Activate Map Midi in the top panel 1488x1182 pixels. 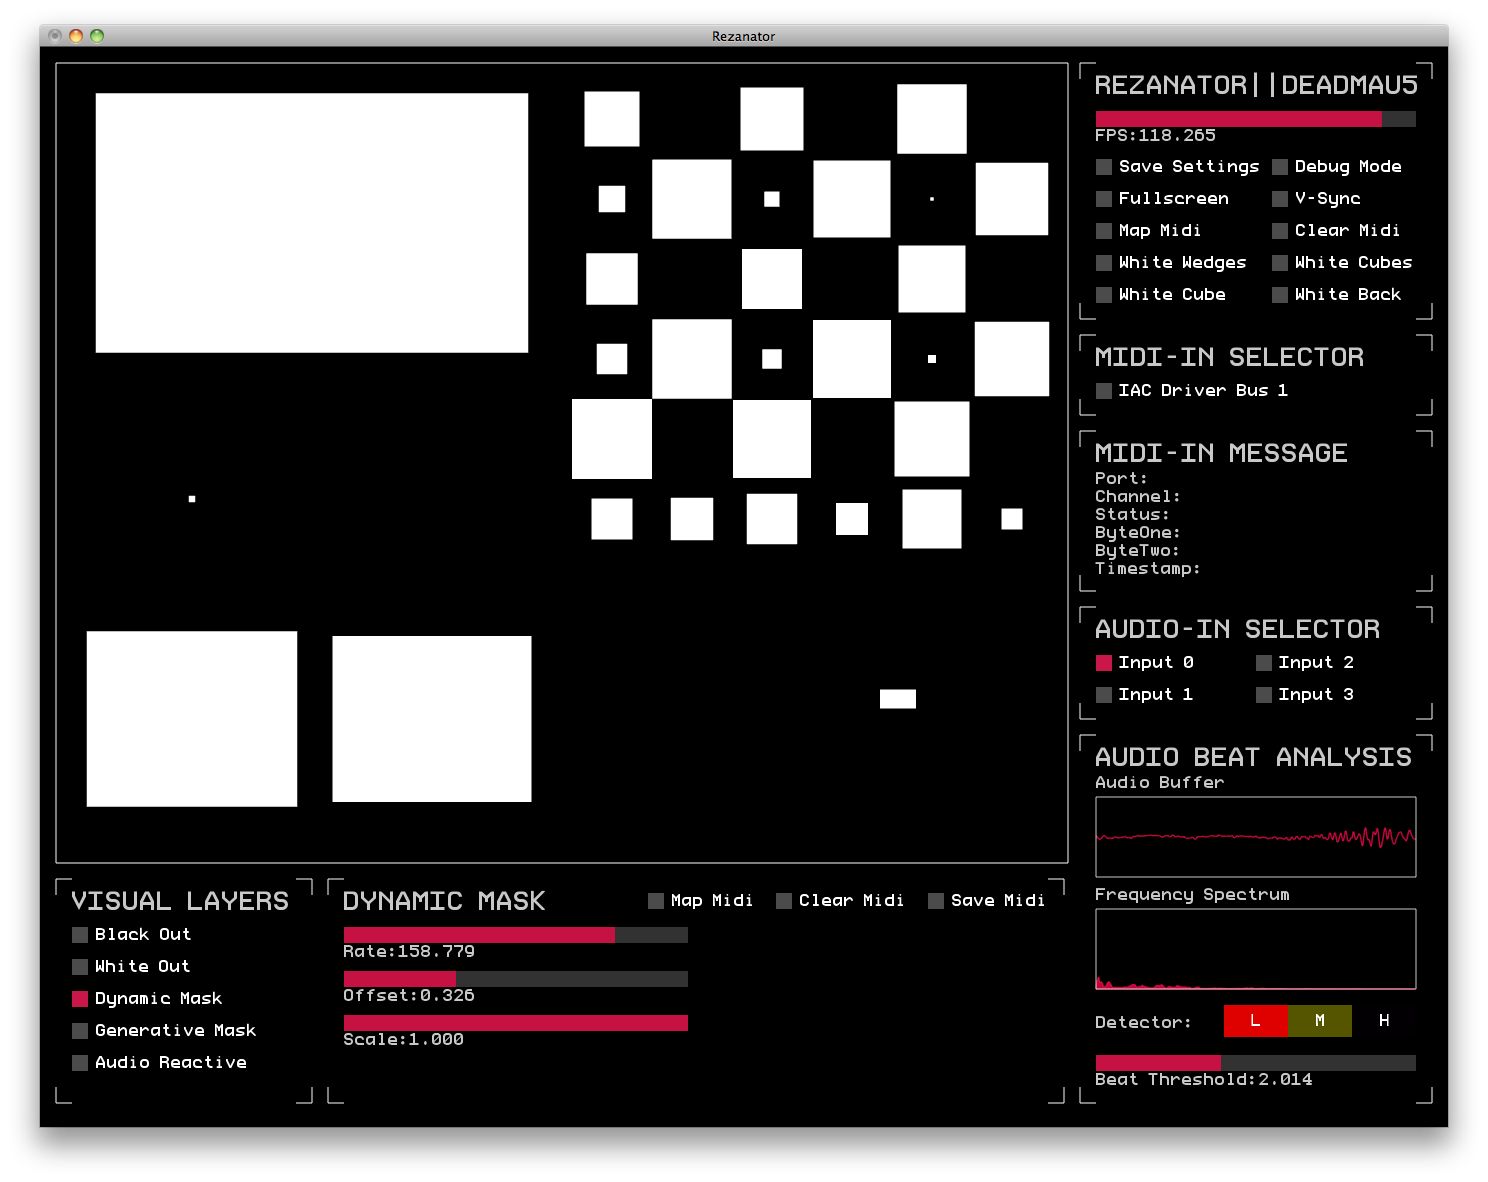(1104, 231)
